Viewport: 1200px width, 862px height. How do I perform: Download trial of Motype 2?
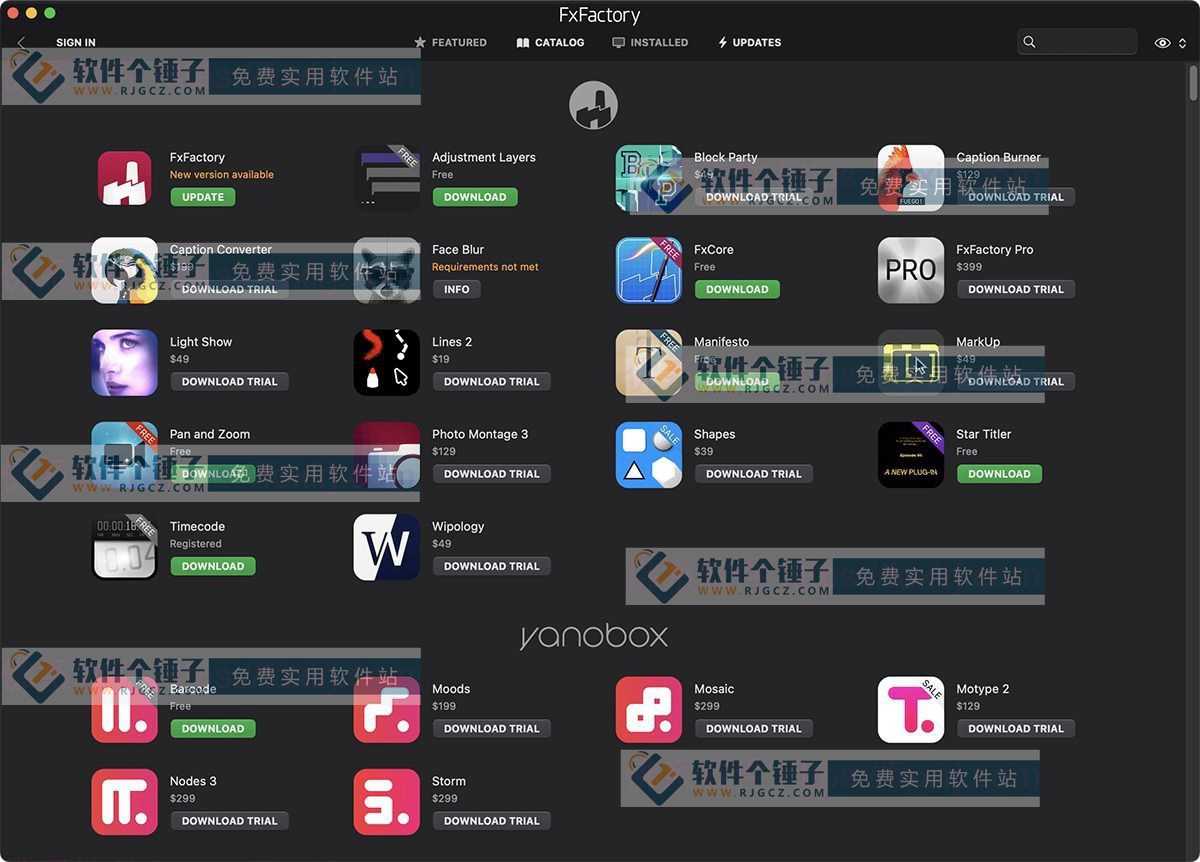pos(1016,728)
